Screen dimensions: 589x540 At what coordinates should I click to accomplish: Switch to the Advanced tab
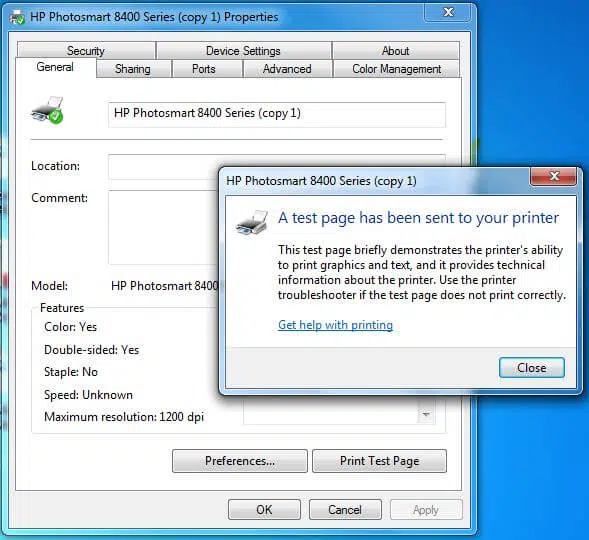287,69
